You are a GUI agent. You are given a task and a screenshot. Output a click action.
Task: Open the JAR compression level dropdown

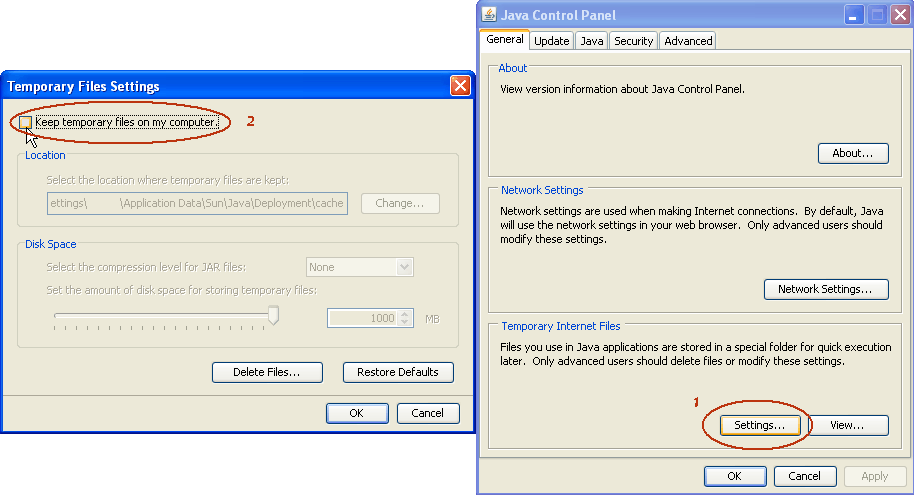404,267
